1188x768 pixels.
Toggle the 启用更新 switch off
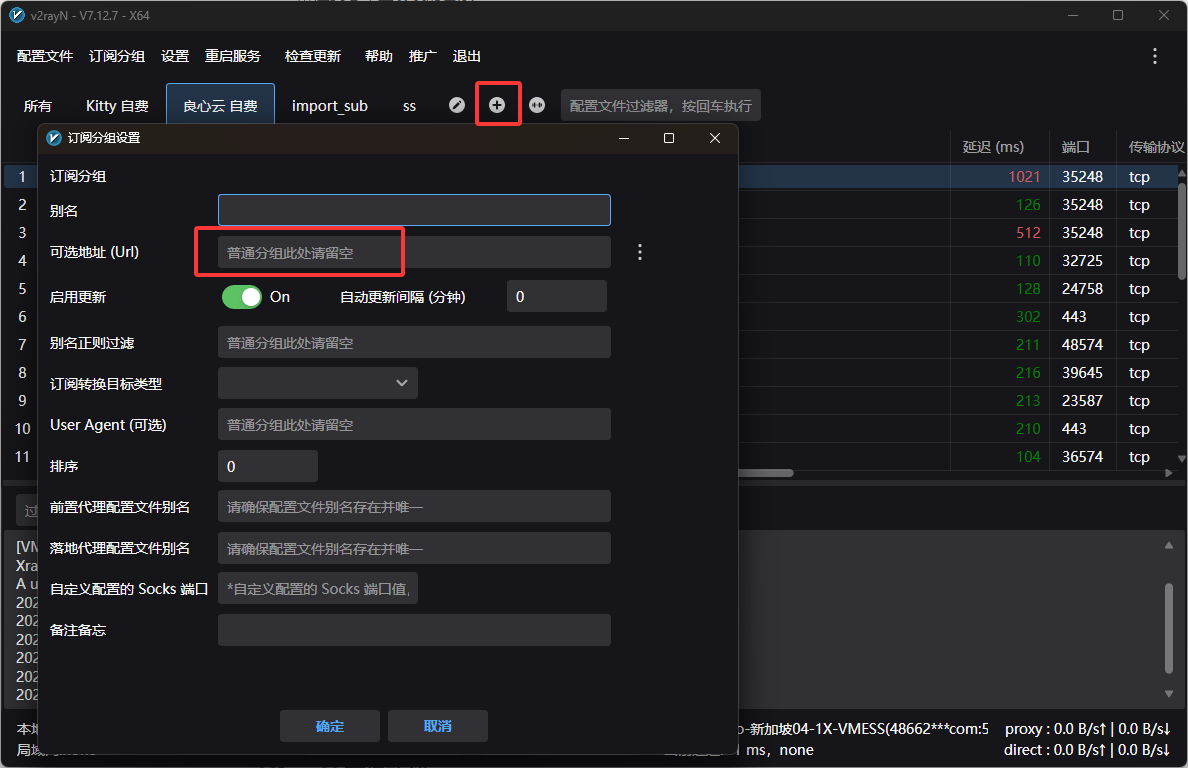(241, 297)
